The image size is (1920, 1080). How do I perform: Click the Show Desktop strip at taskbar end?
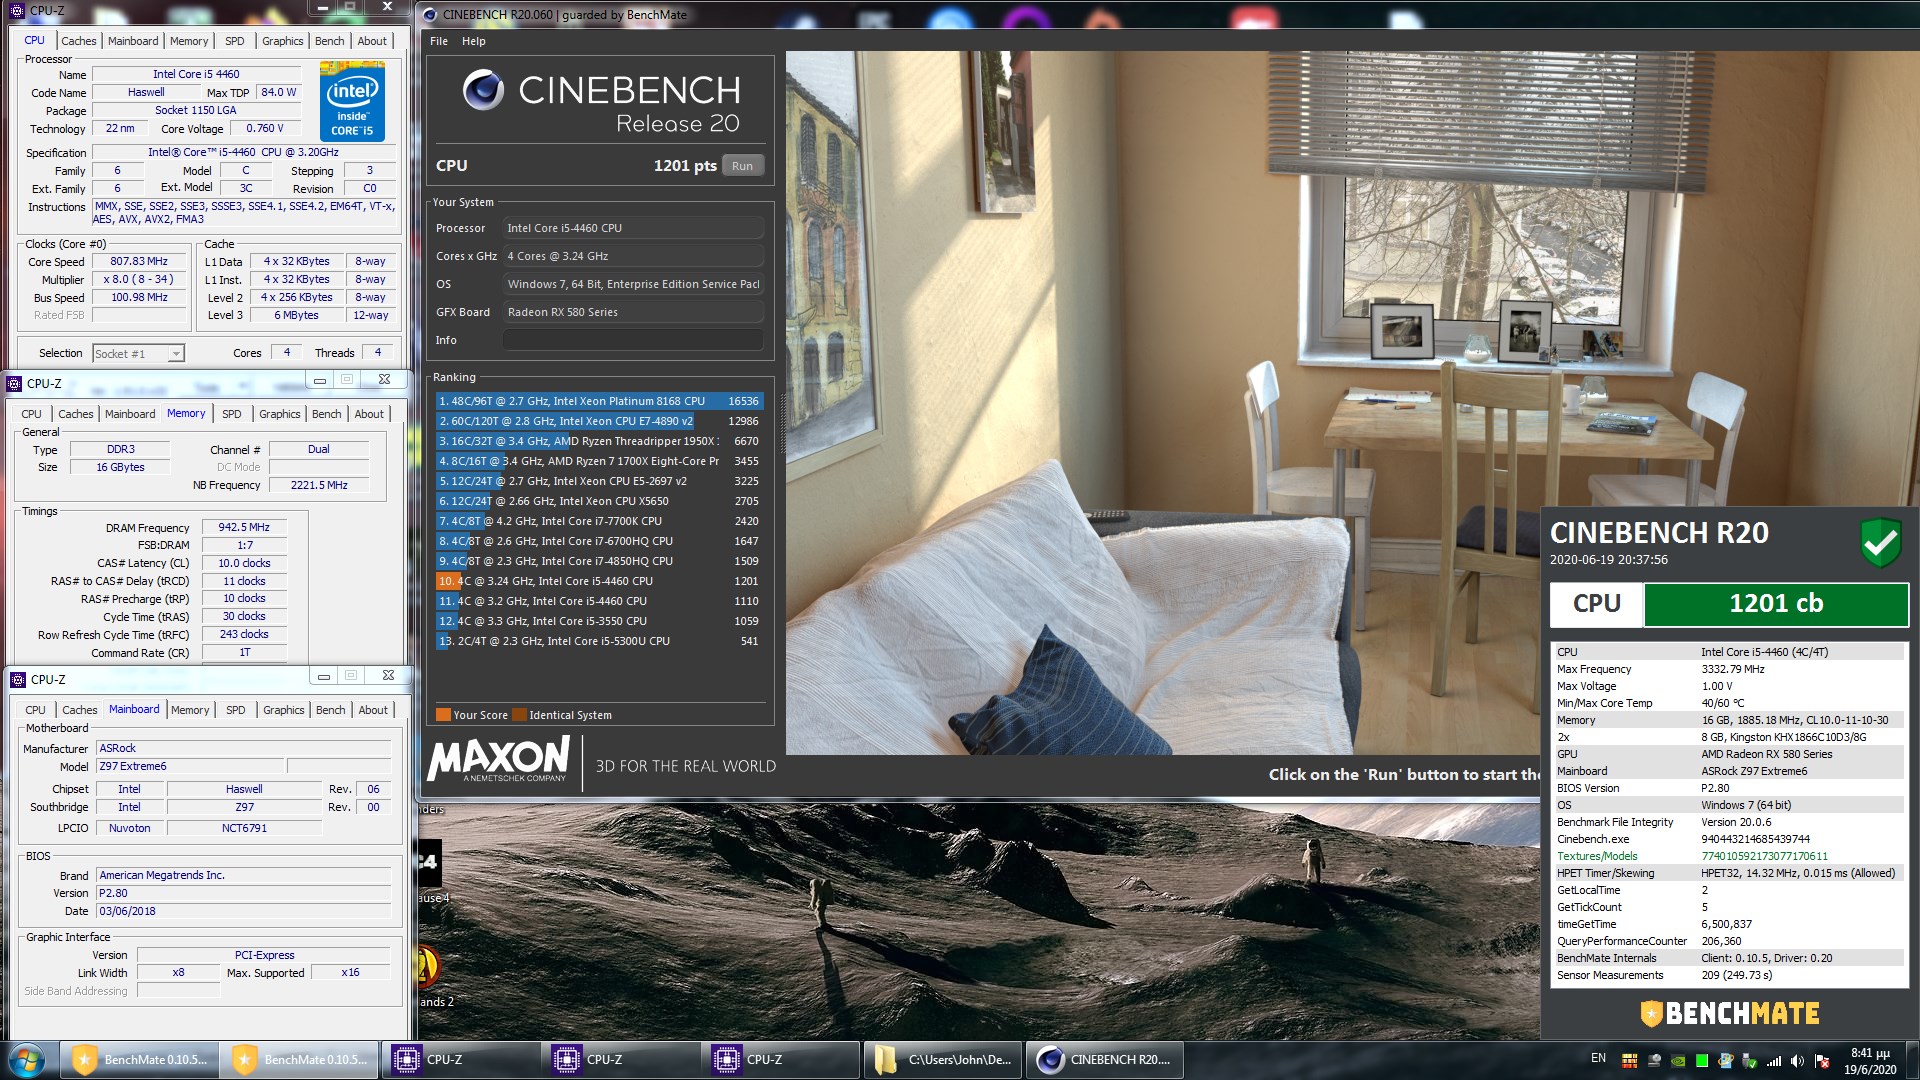click(1912, 1060)
